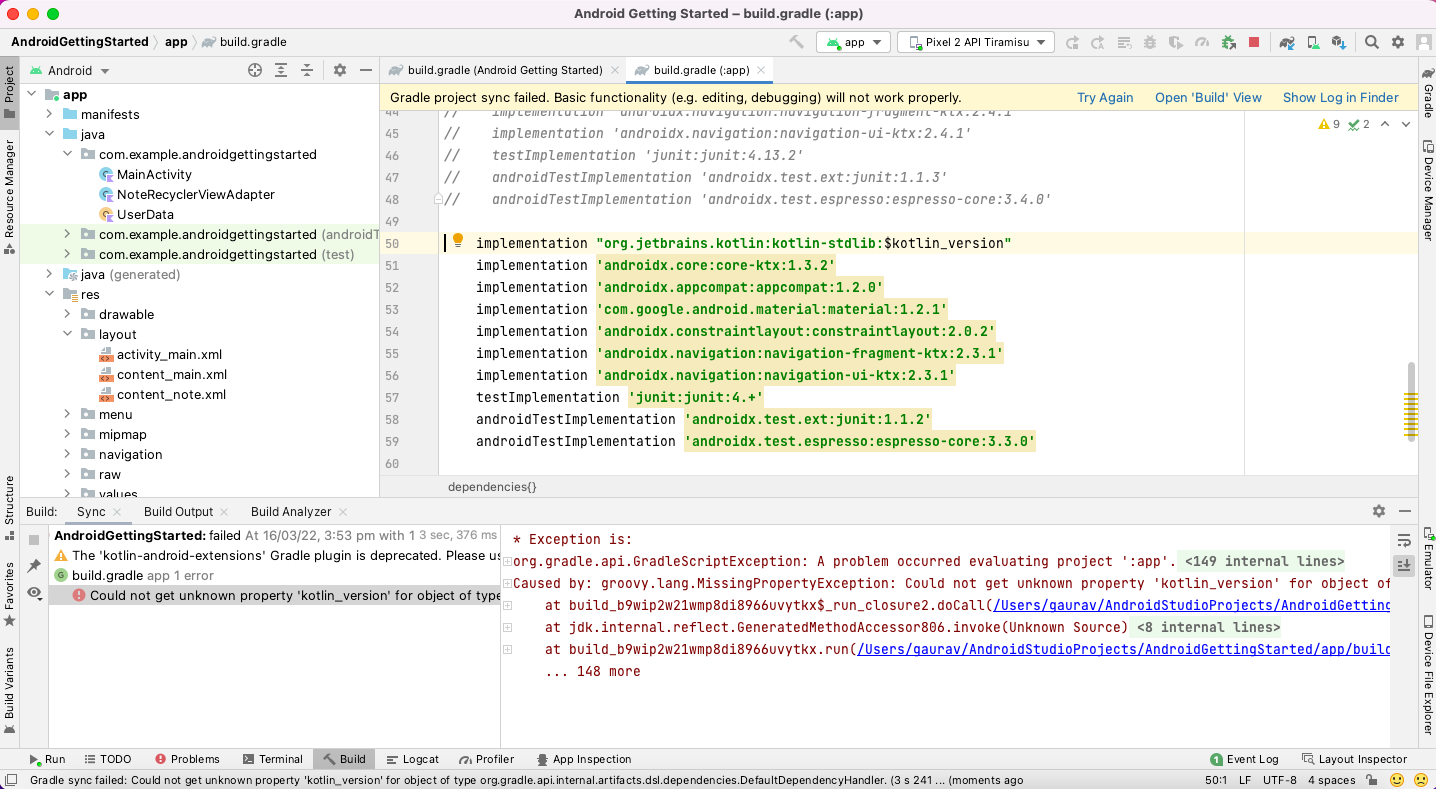Screen dimensions: 1436x789
Task: Sync project with Gradle files elephant icon
Action: coord(1288,42)
